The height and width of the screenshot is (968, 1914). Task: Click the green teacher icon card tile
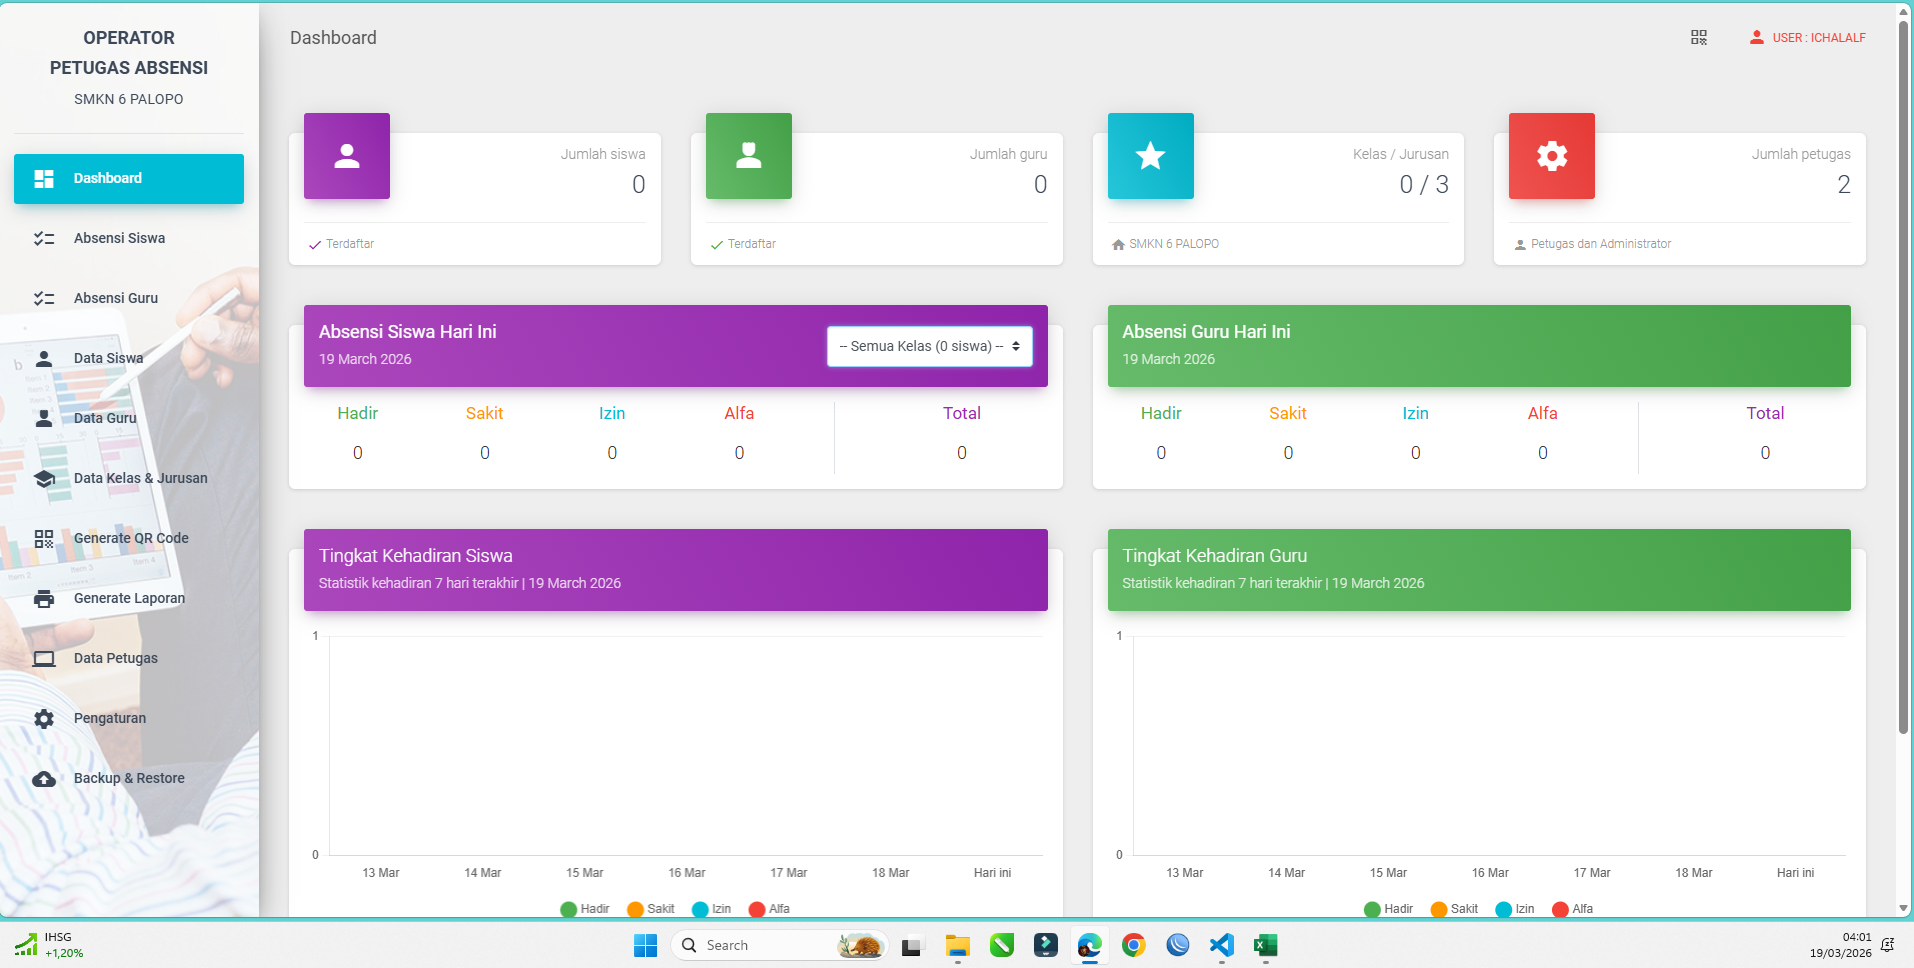point(748,156)
